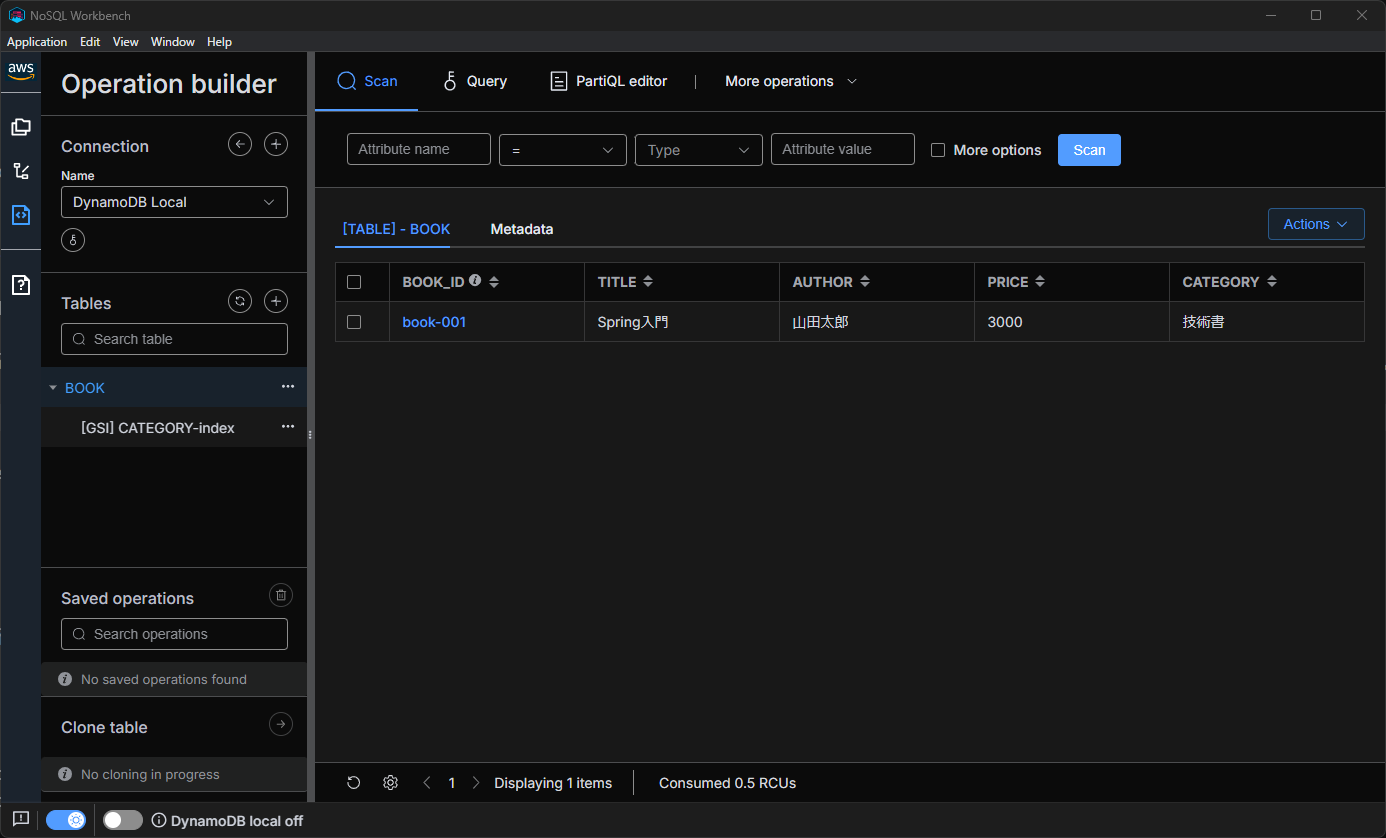The height and width of the screenshot is (838, 1386).
Task: Open the data modeler sidebar icon
Action: tap(21, 127)
